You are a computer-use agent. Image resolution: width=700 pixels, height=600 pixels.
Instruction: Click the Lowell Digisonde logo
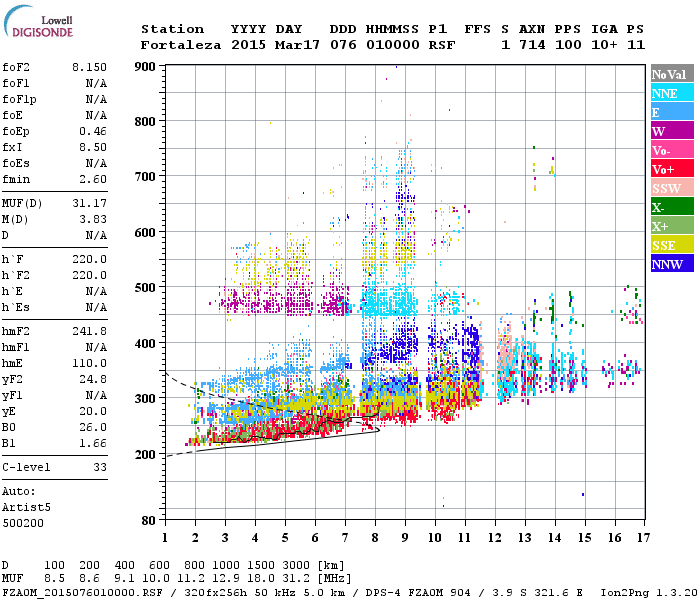[38, 22]
